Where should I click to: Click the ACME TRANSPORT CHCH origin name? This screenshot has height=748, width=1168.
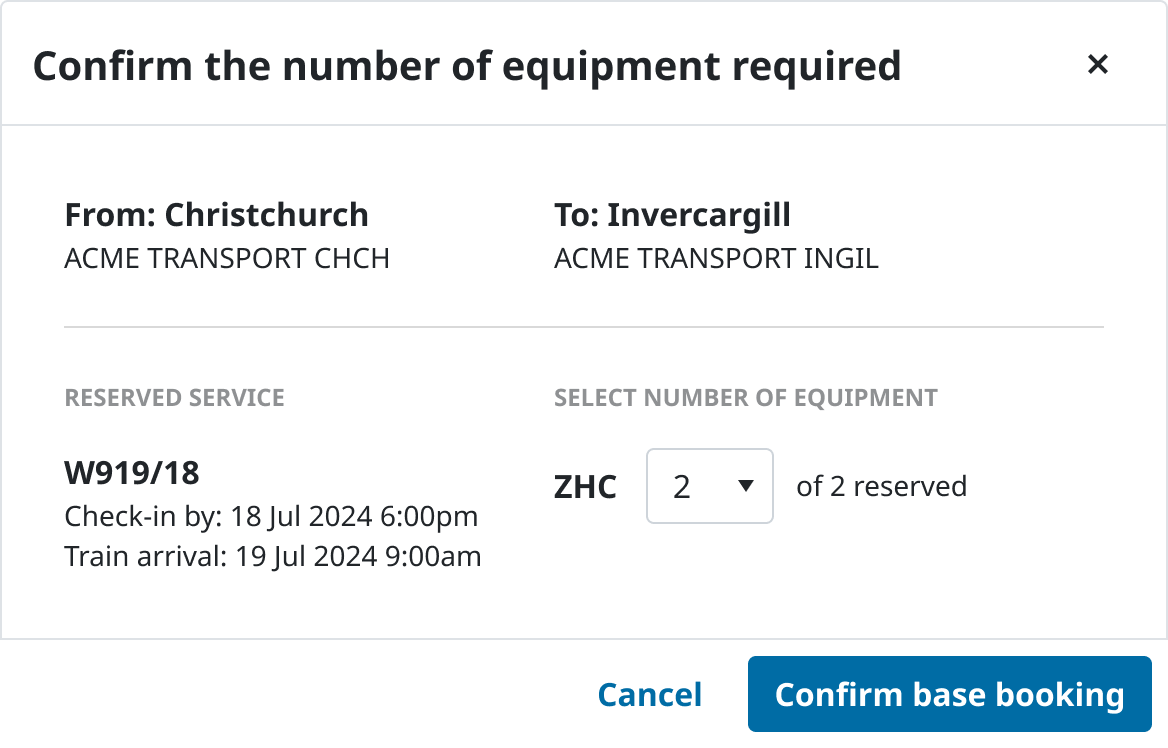pos(227,259)
